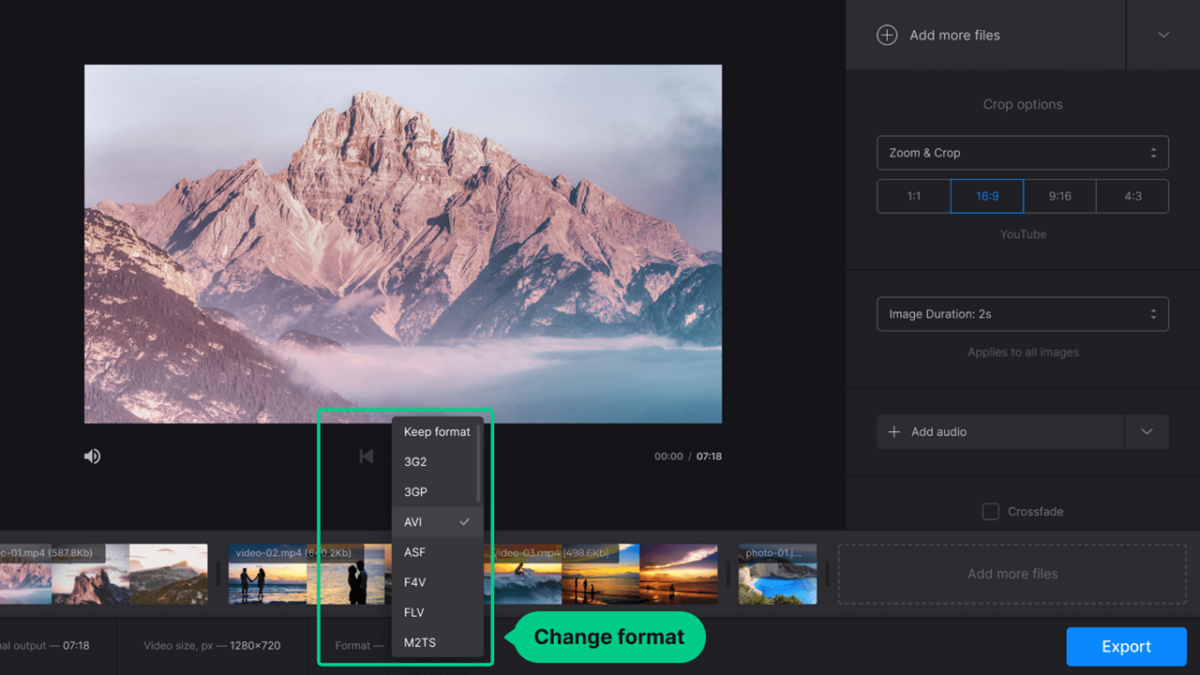The image size is (1200, 675).
Task: Select the 16:9 aspect ratio
Action: point(987,196)
